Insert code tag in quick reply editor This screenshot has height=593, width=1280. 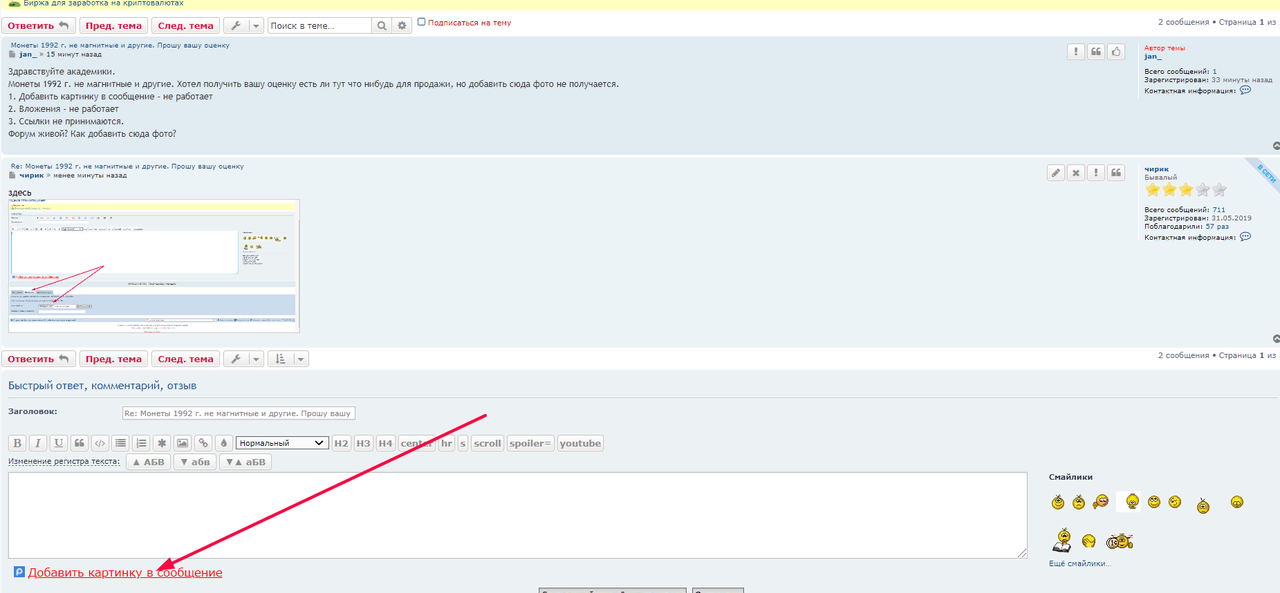click(99, 443)
